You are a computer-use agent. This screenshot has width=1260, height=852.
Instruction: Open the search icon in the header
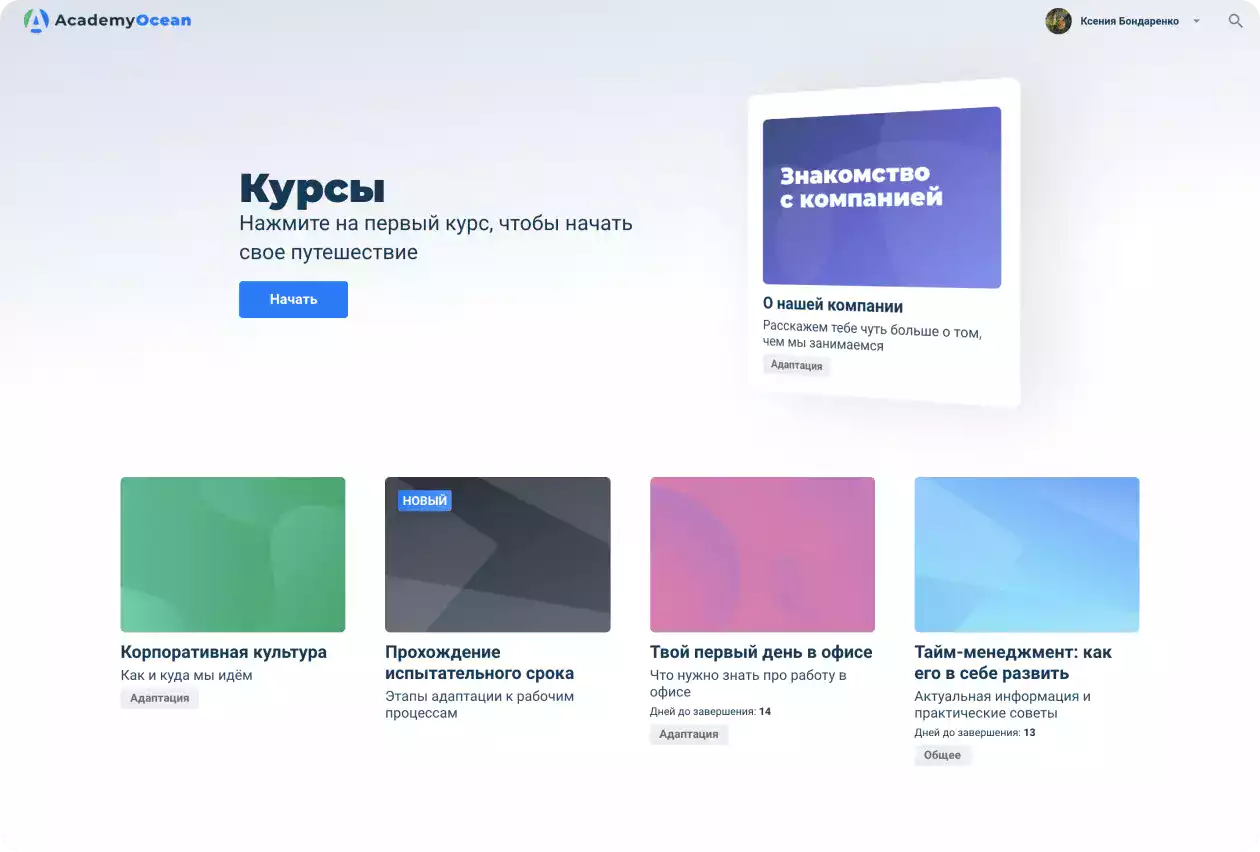tap(1235, 20)
